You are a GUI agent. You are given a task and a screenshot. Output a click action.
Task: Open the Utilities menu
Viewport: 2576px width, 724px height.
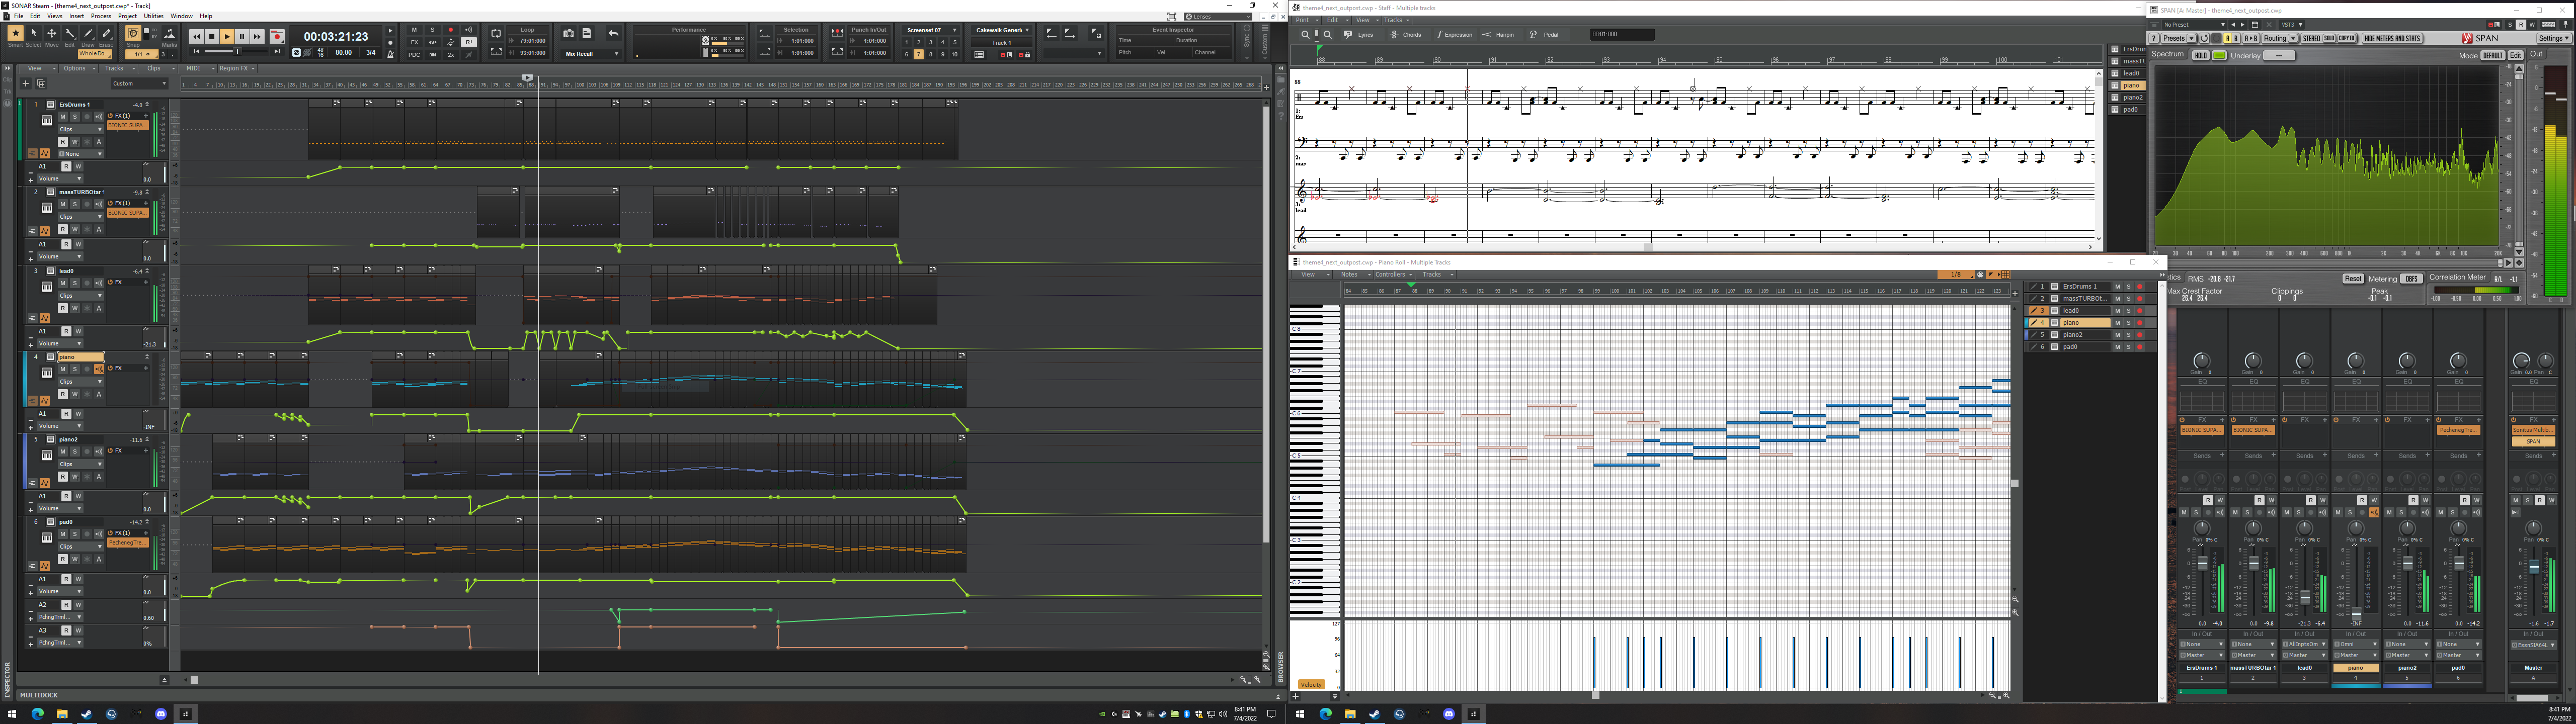[153, 16]
